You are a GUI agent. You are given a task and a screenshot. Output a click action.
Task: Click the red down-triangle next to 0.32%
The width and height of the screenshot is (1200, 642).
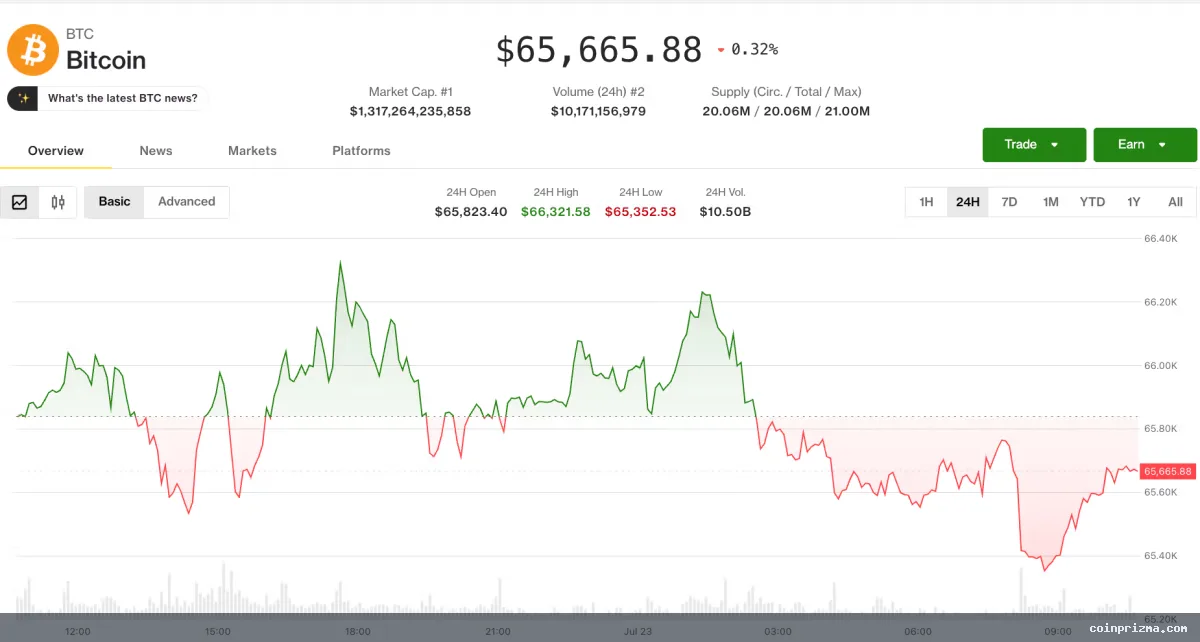[721, 50]
